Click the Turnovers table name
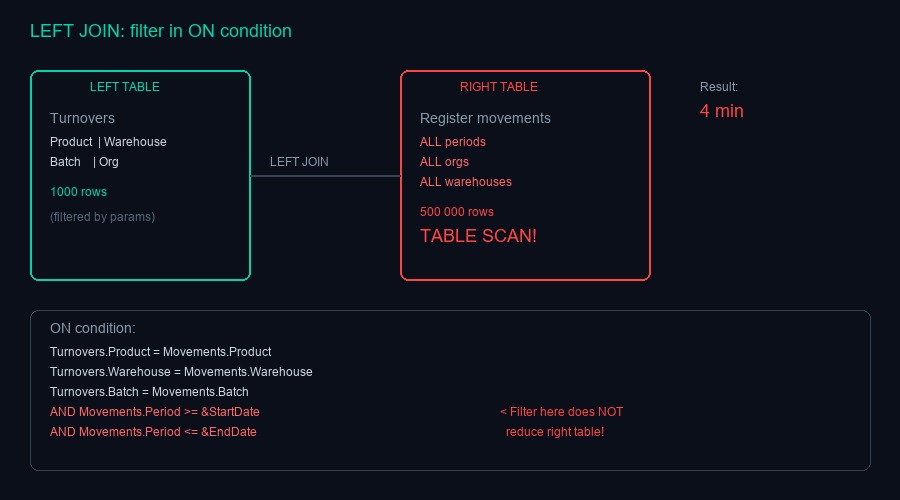900x500 pixels. coord(82,118)
